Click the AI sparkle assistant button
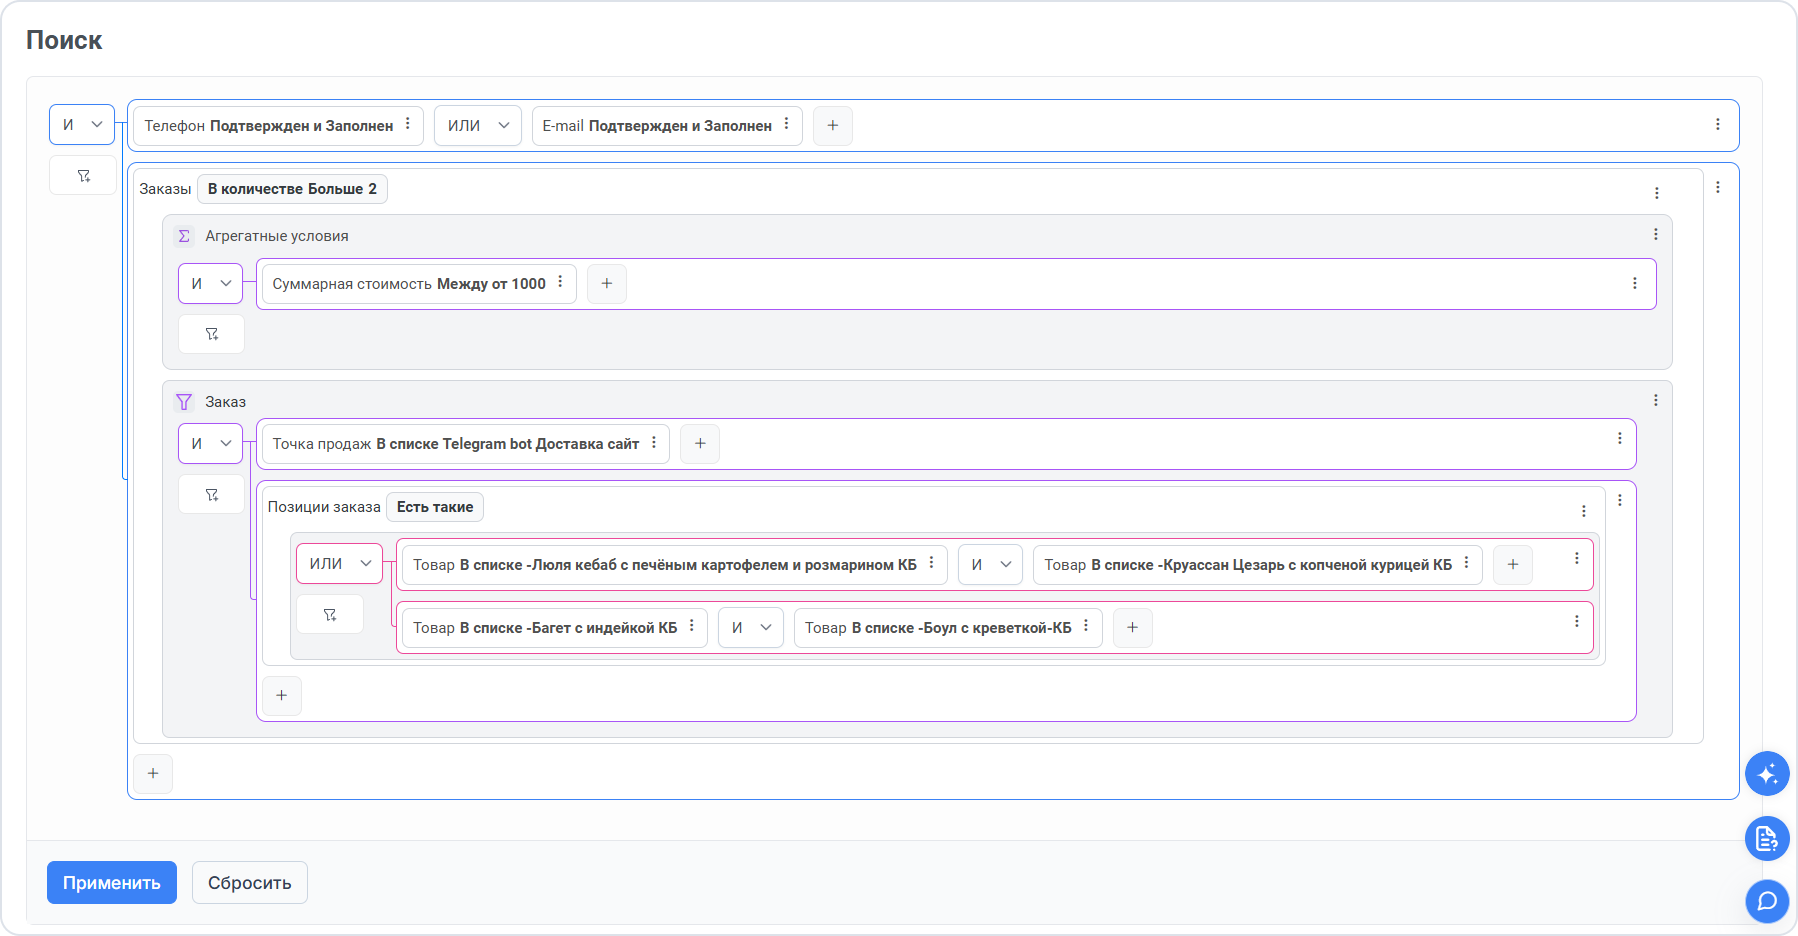Viewport: 1798px width, 936px height. 1767,774
